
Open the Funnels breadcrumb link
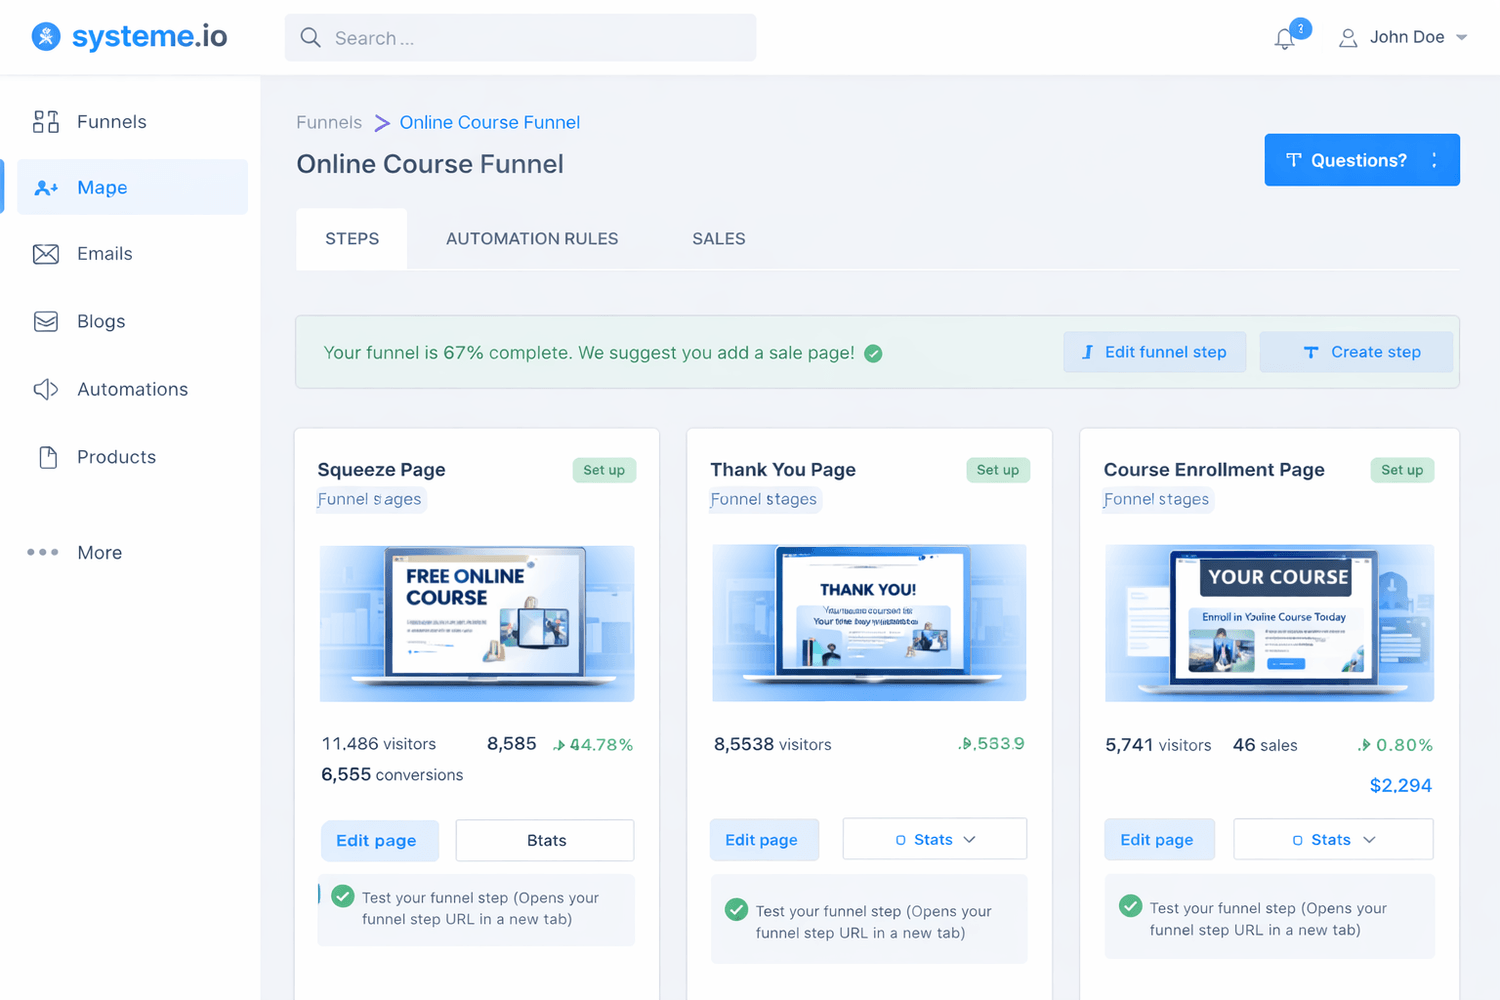click(328, 122)
